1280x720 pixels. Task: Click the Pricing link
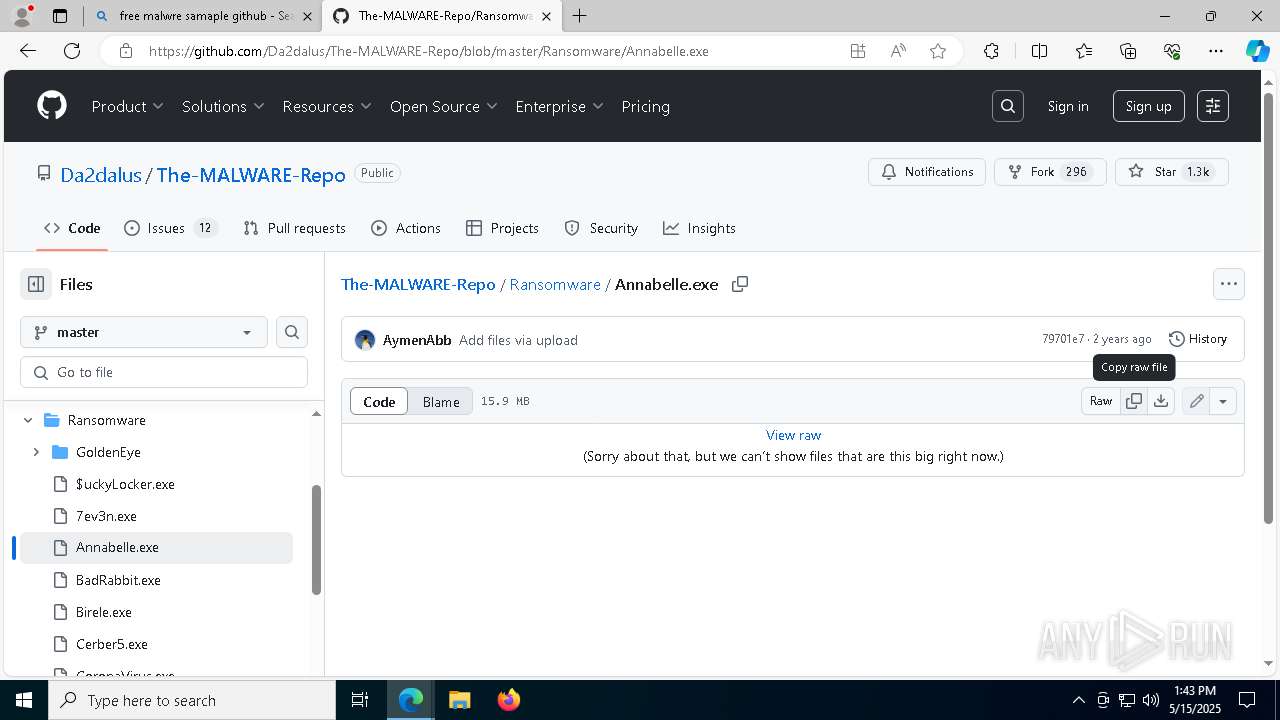tap(645, 106)
